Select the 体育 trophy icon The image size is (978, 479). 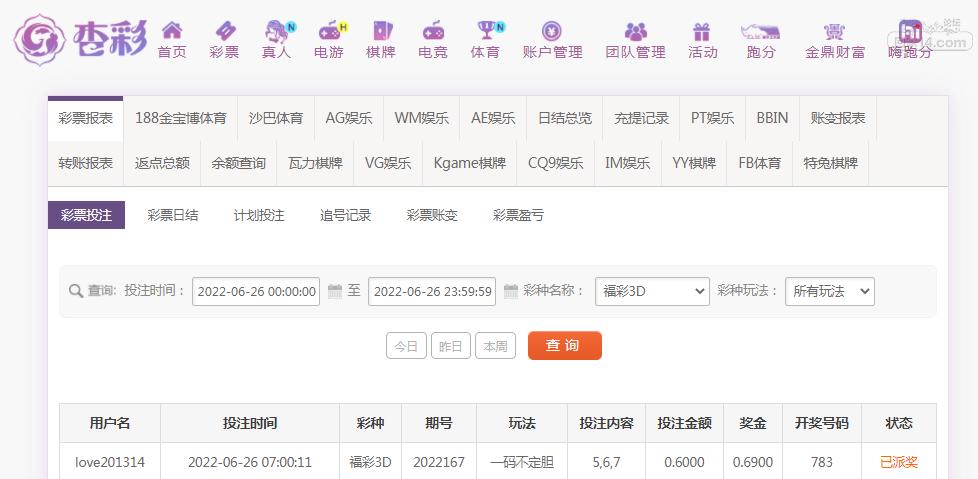tap(486, 32)
